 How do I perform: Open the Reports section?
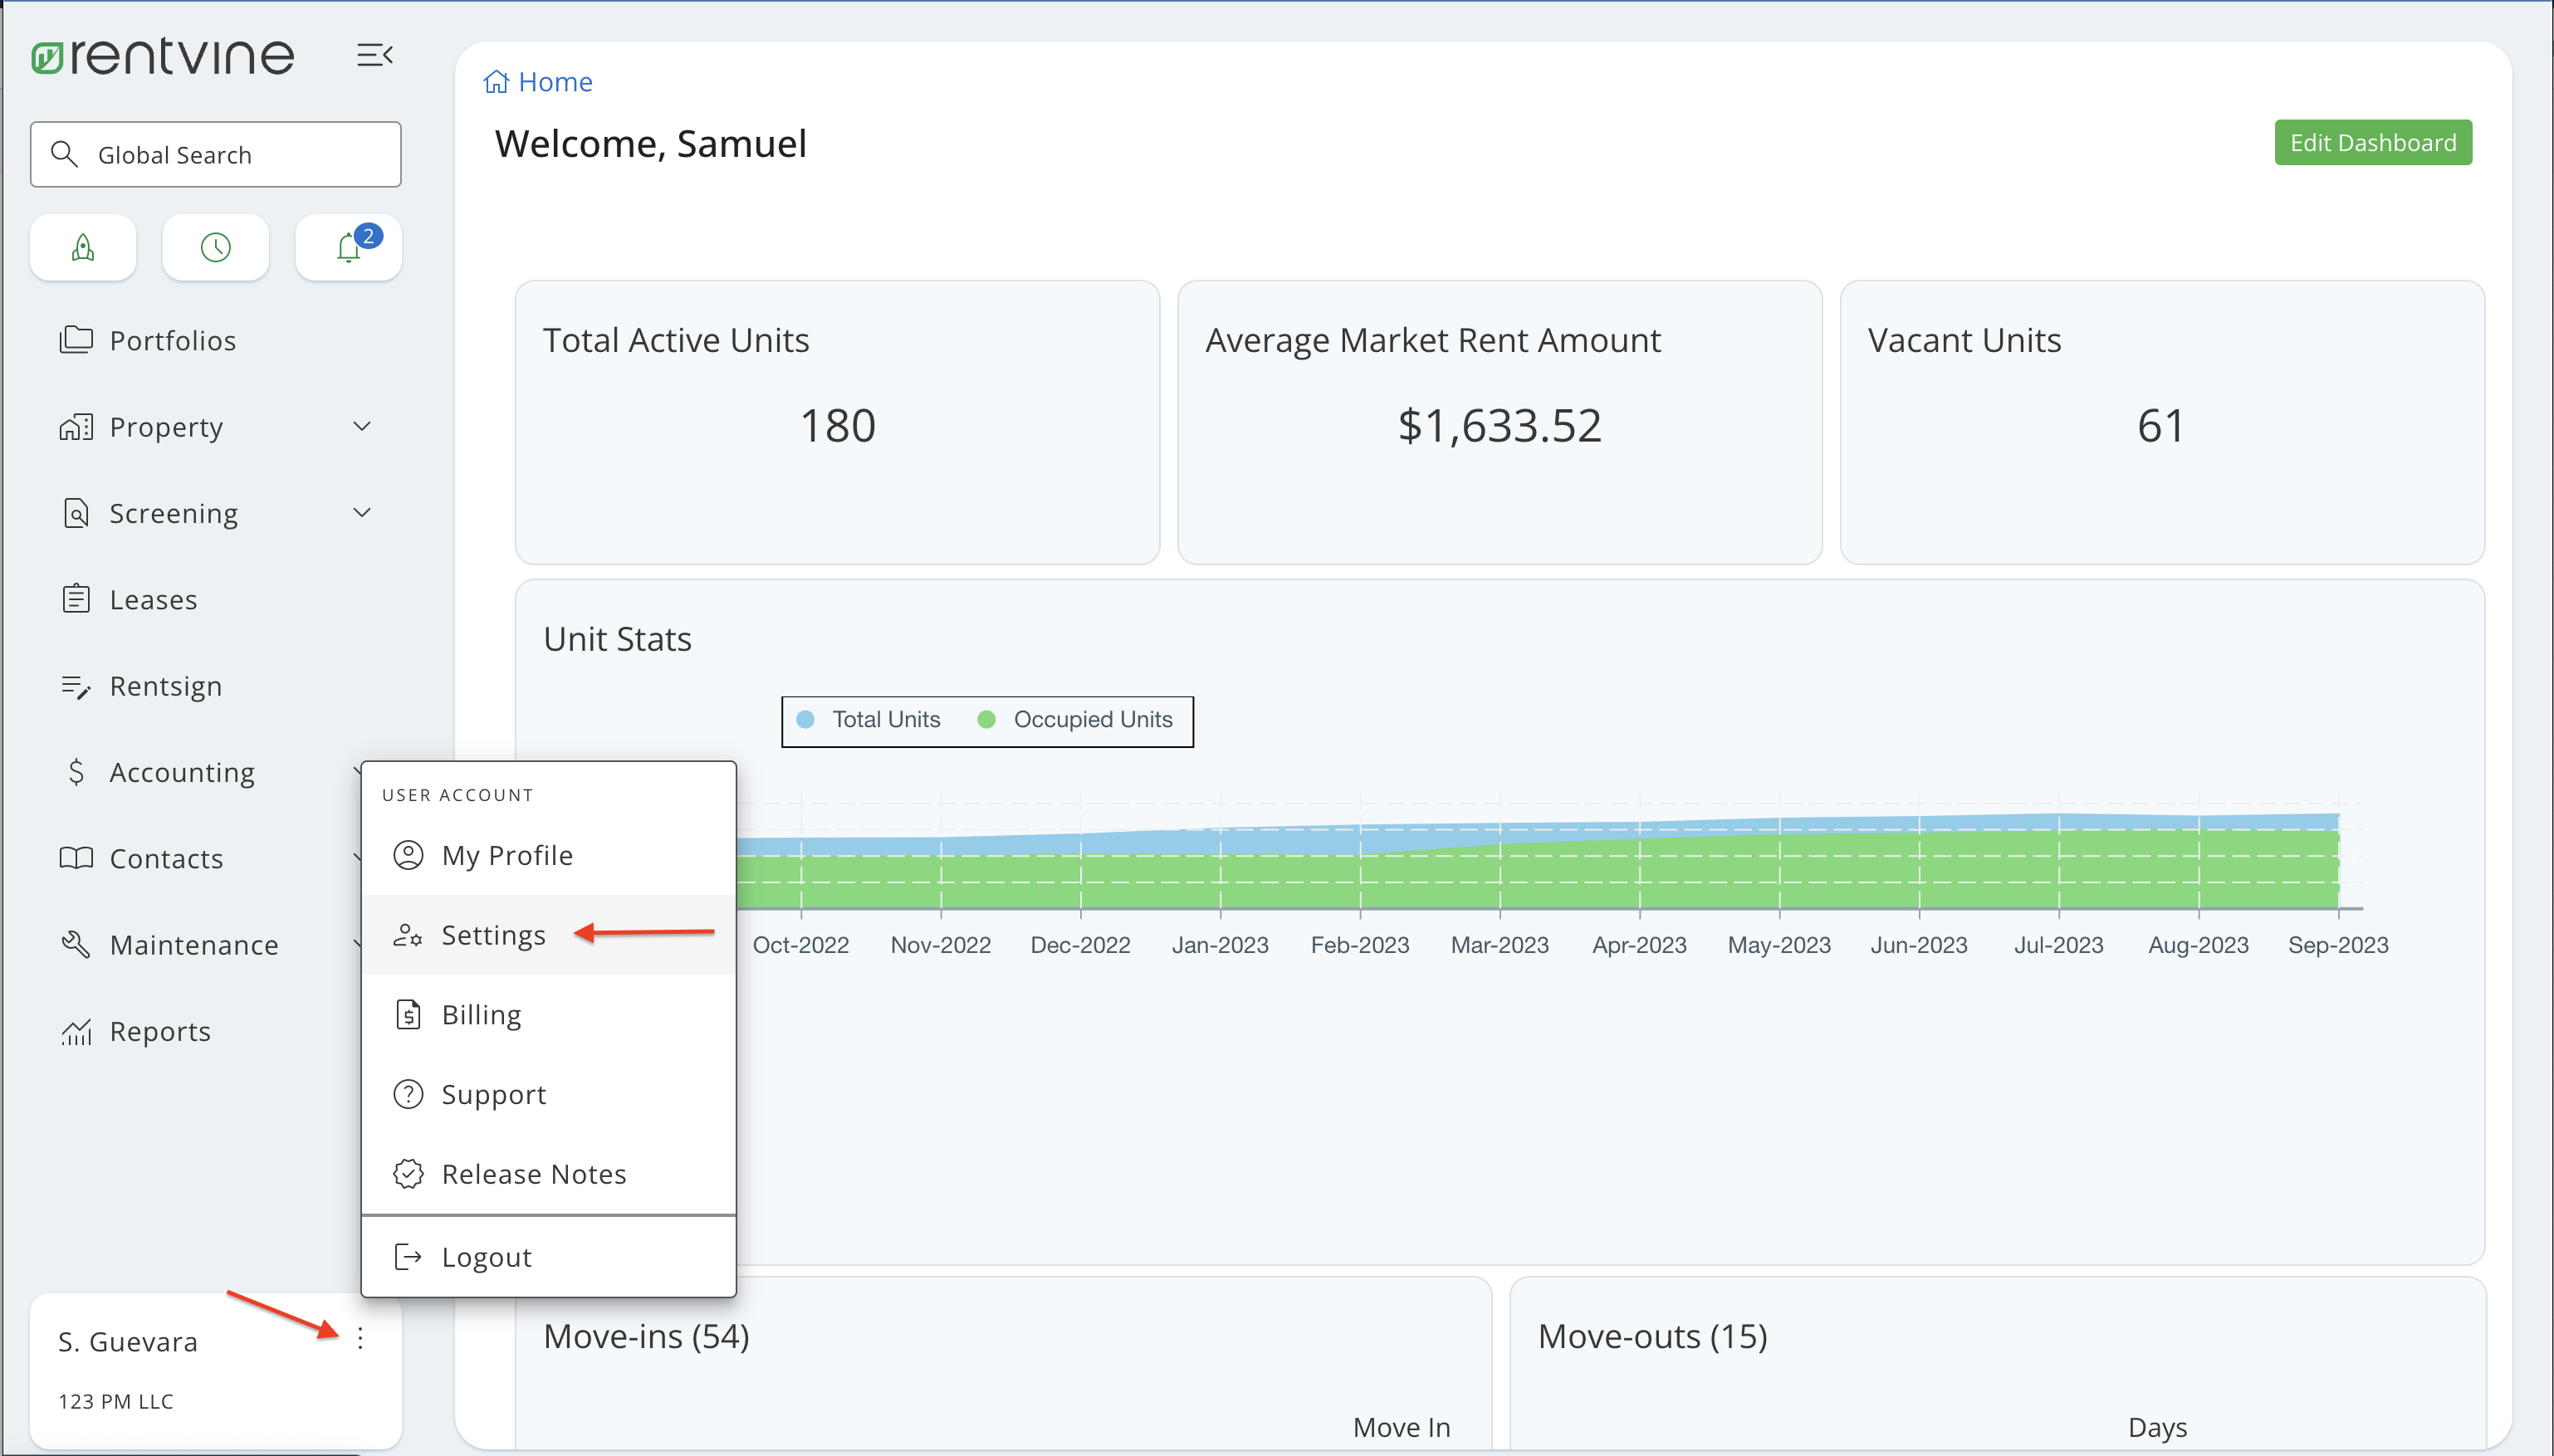pos(160,1031)
